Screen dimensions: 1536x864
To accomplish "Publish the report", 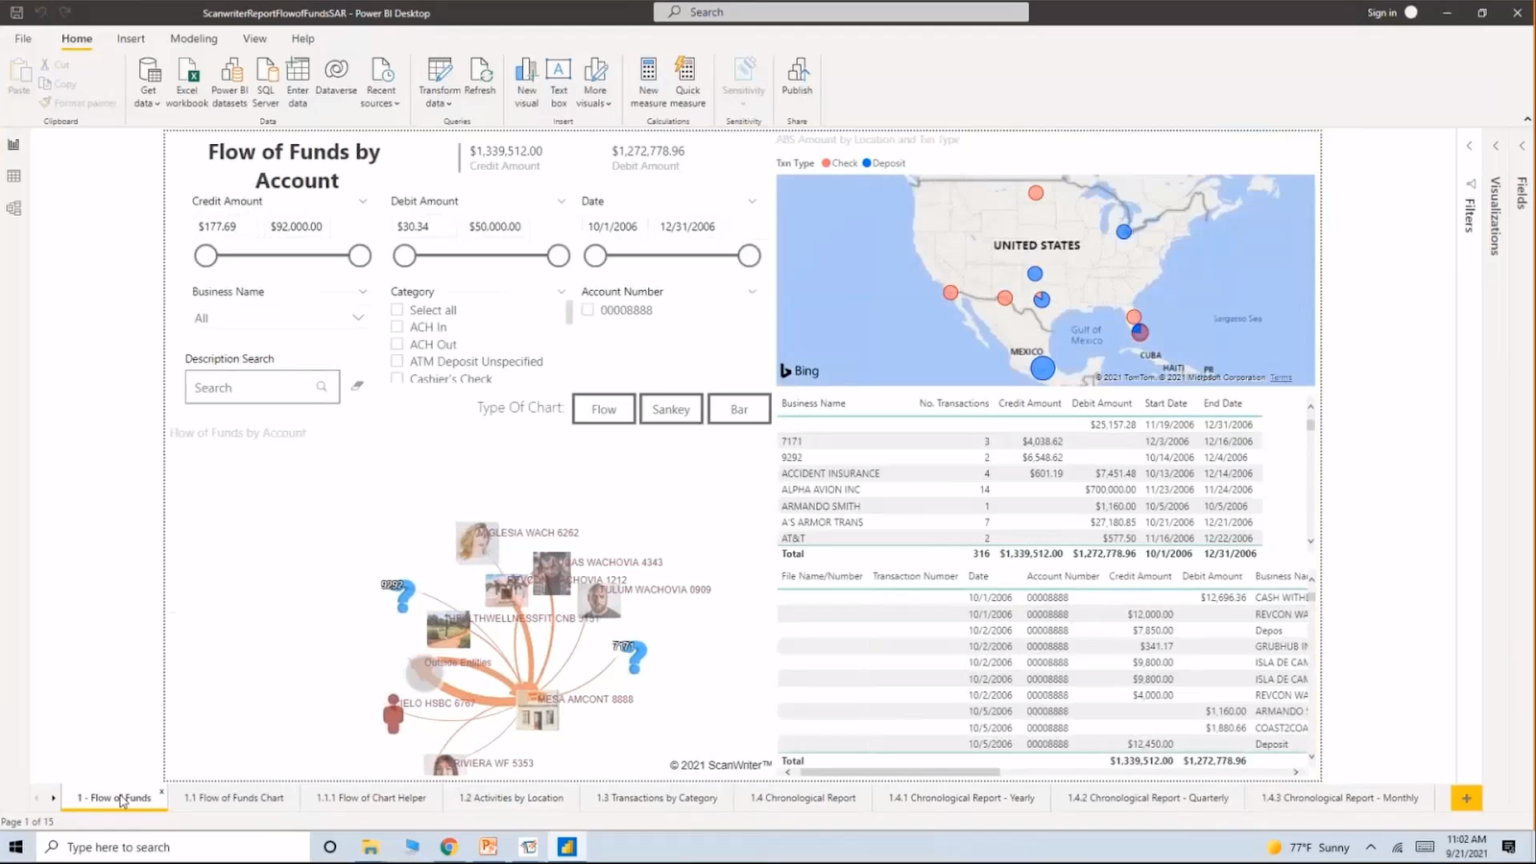I will pos(797,77).
